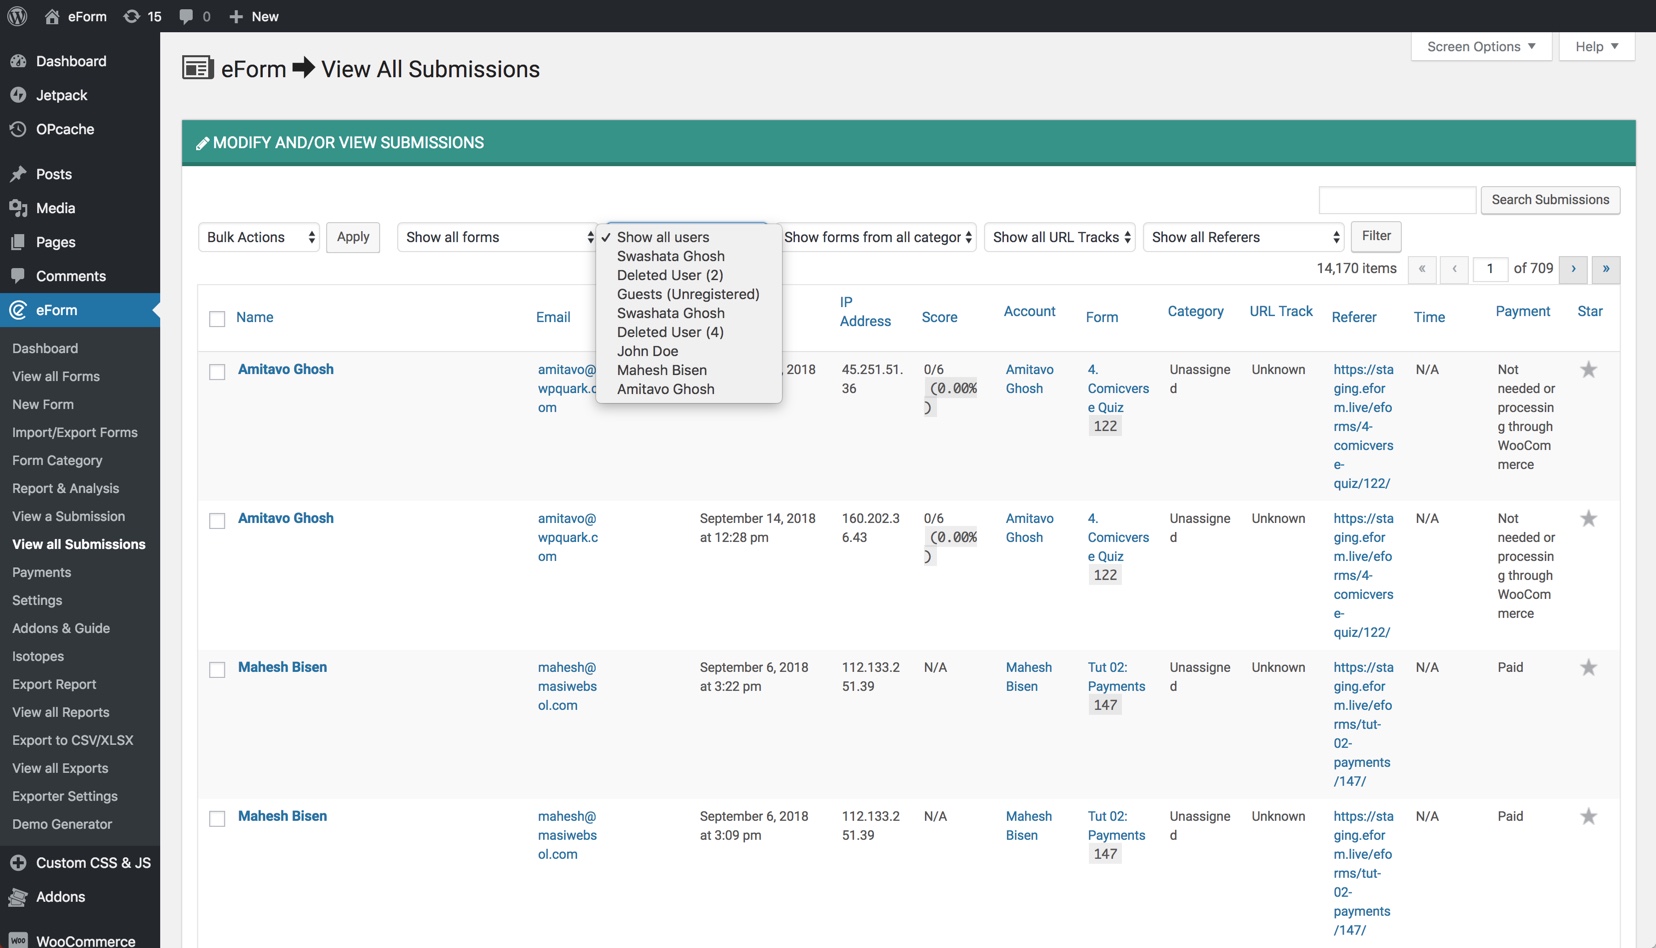Star the Mahesh Bisen 3:09 pm submission
Viewport: 1656px width, 948px height.
pos(1588,817)
